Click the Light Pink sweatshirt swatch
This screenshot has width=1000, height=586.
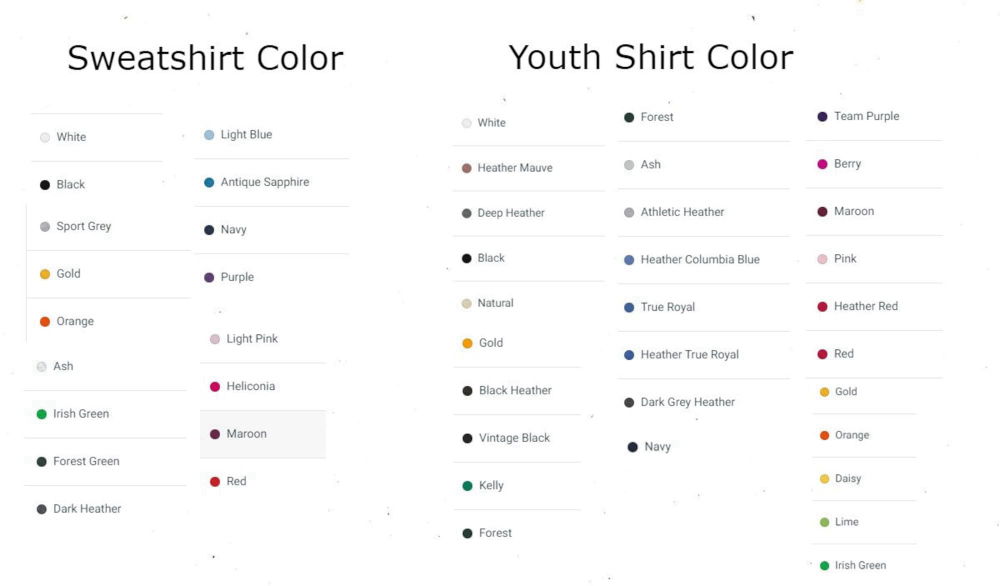(215, 339)
